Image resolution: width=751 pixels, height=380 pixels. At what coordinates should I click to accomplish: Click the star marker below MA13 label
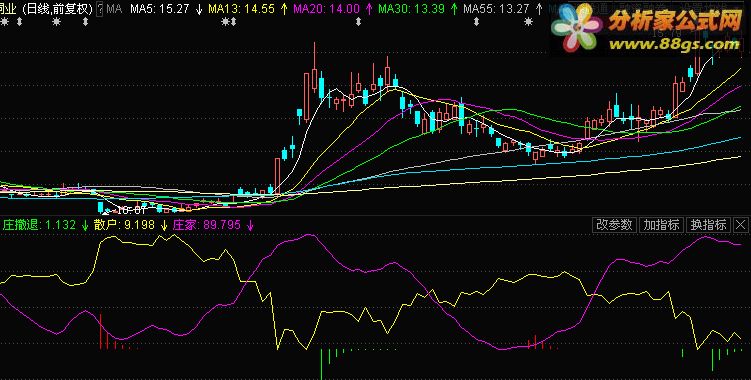[225, 22]
